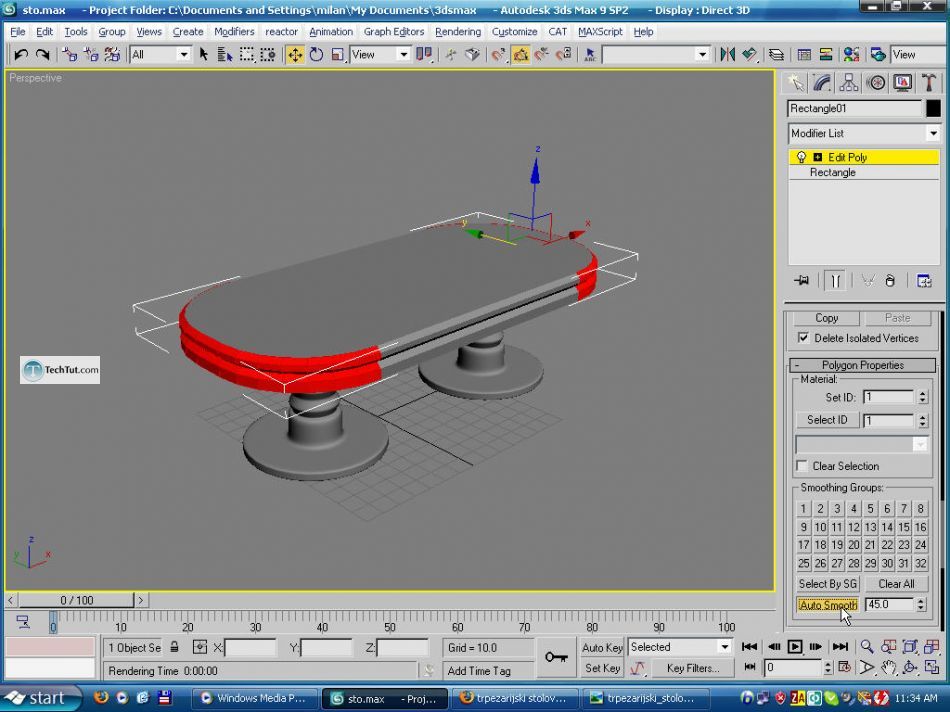Click the Undo arrow icon
The height and width of the screenshot is (712, 950).
point(21,55)
